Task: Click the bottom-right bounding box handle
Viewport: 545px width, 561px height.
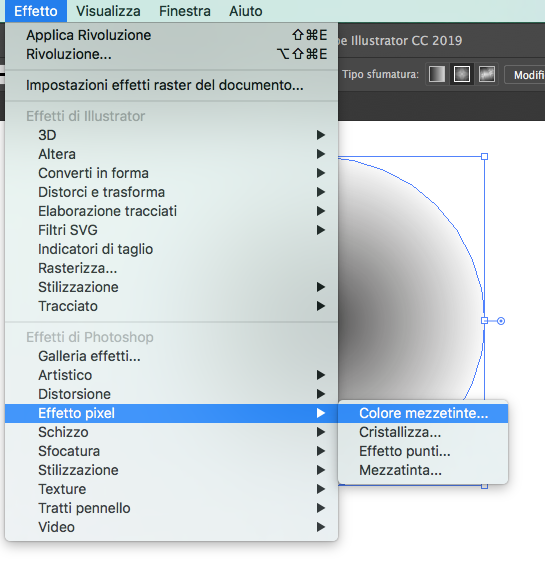Action: (x=485, y=486)
